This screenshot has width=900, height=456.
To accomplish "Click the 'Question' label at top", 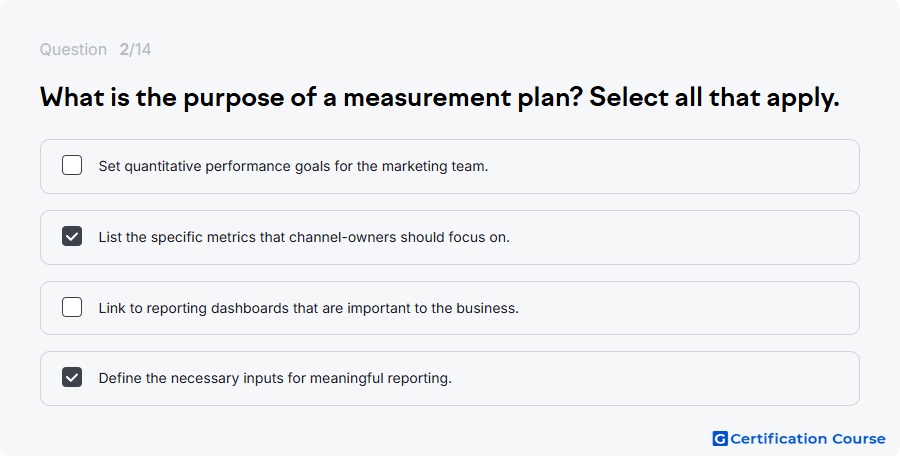I will point(73,49).
